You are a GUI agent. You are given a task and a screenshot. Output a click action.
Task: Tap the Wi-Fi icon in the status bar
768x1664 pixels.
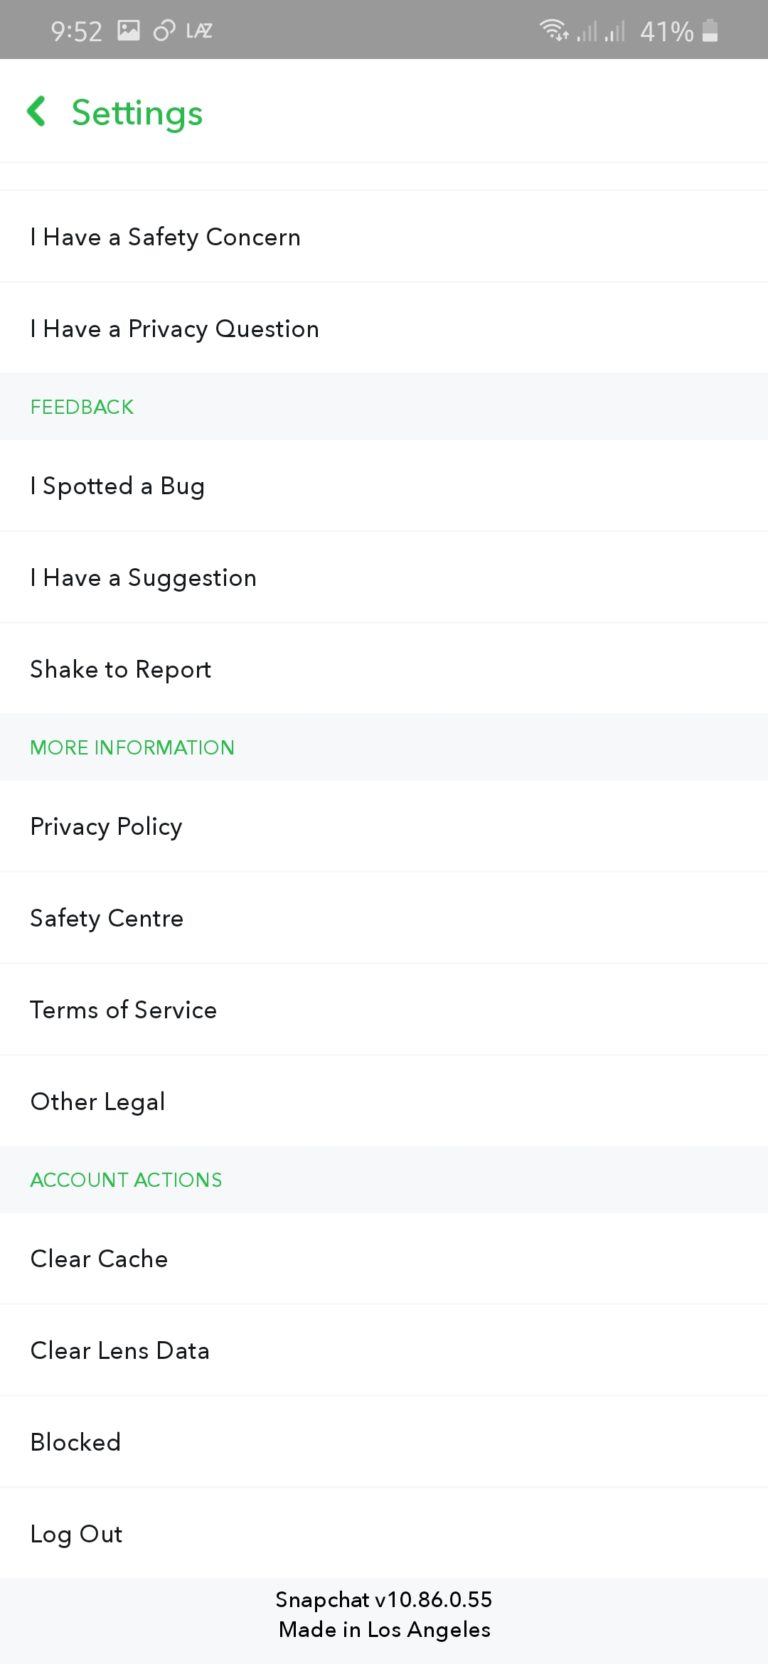pyautogui.click(x=553, y=30)
